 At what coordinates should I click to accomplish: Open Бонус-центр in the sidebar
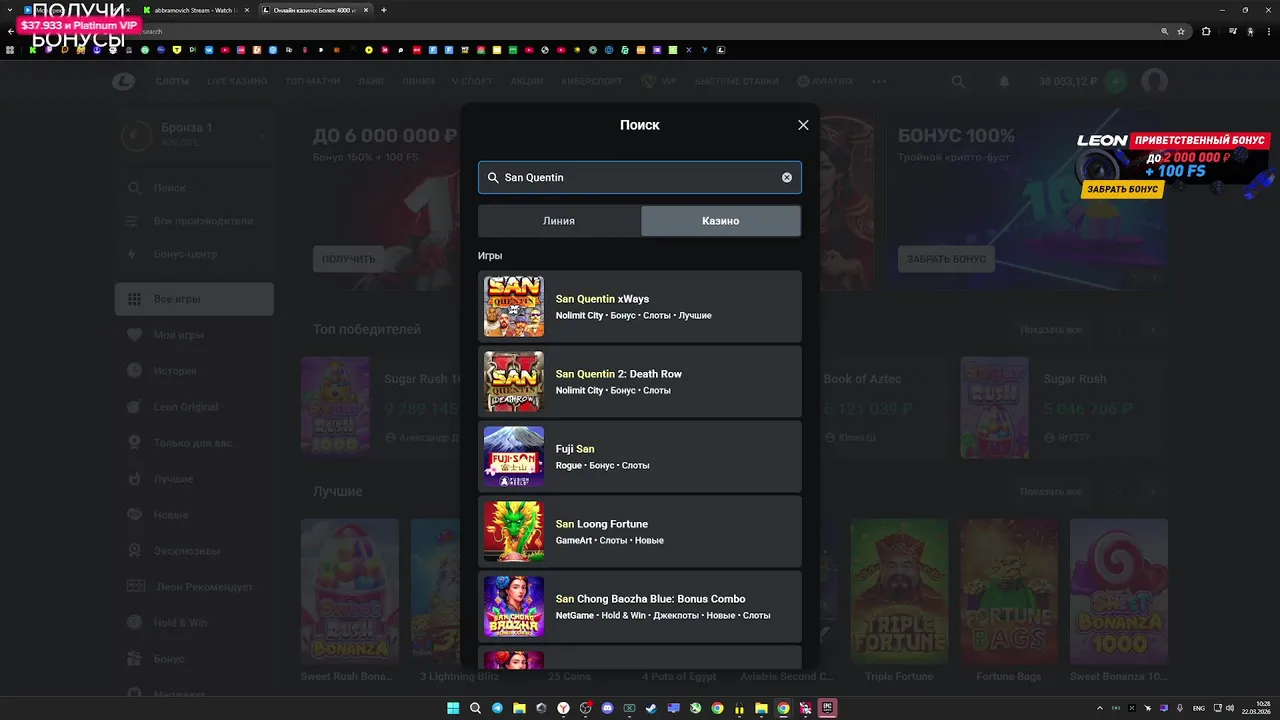pyautogui.click(x=194, y=254)
